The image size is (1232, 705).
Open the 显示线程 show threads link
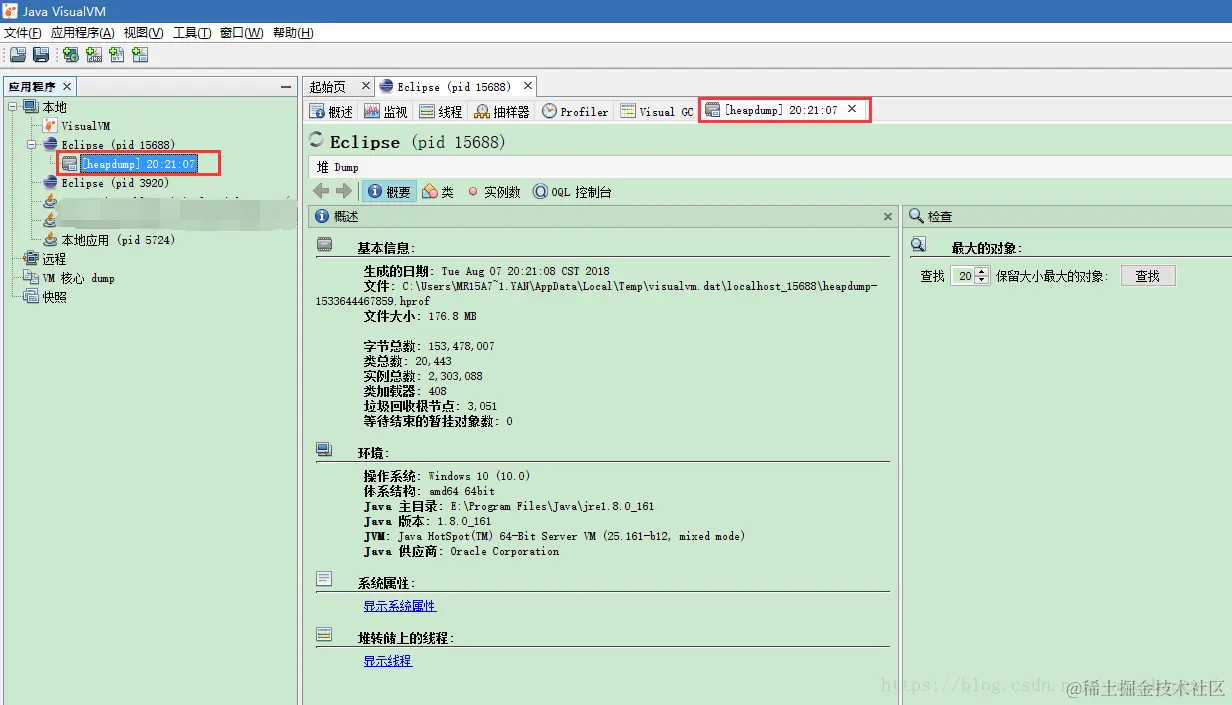(x=388, y=661)
